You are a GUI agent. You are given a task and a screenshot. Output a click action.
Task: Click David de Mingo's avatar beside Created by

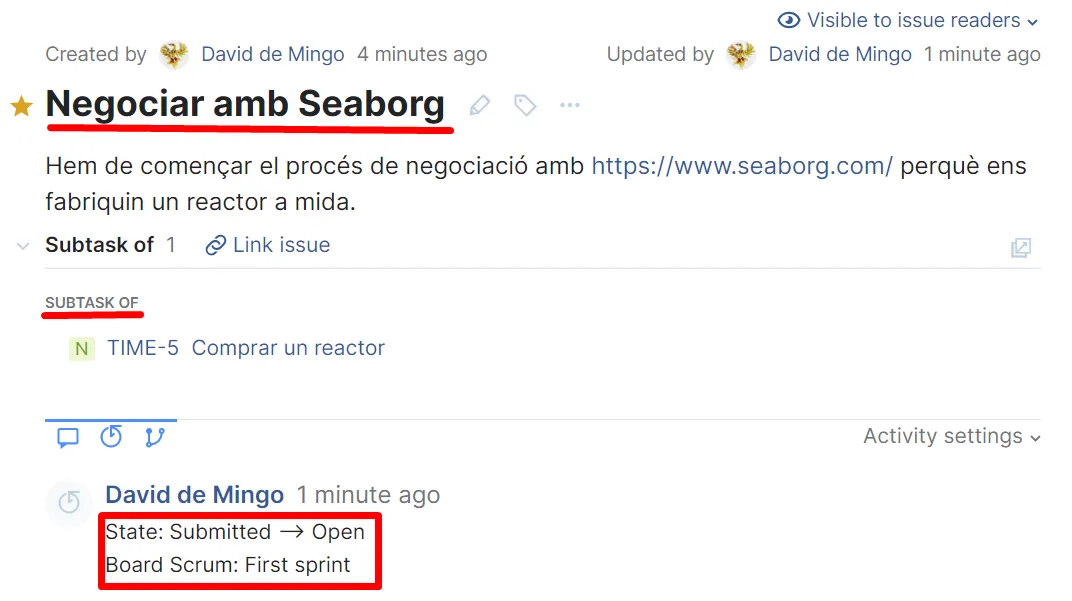pyautogui.click(x=174, y=55)
